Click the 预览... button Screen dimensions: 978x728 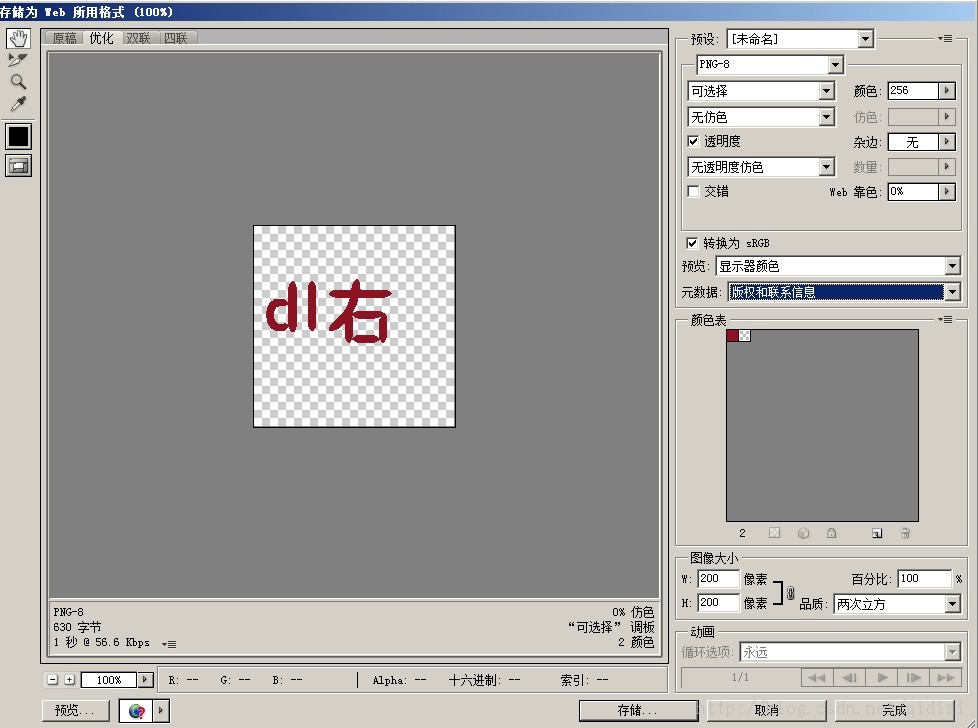(x=75, y=711)
